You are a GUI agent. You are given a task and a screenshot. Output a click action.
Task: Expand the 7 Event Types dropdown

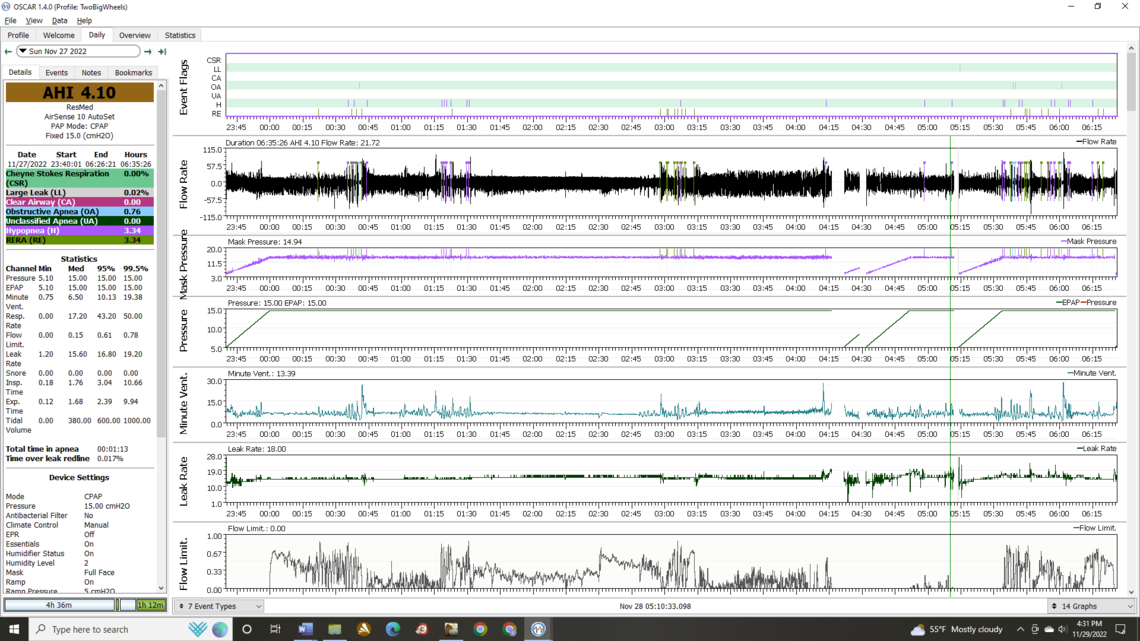pyautogui.click(x=219, y=606)
